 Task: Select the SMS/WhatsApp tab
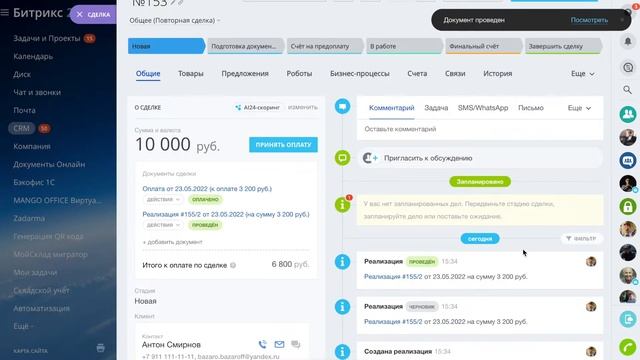483,108
